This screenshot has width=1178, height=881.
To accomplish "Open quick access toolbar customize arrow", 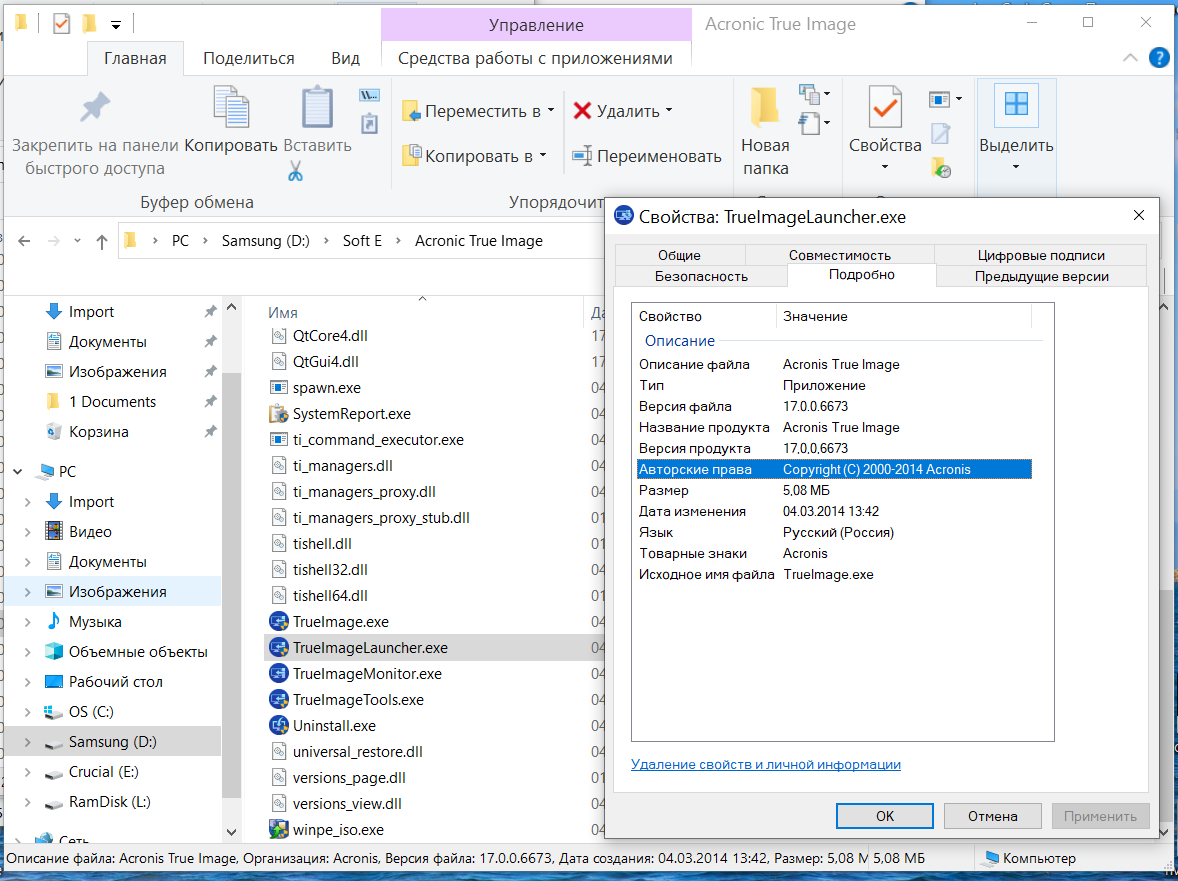I will click(x=116, y=25).
